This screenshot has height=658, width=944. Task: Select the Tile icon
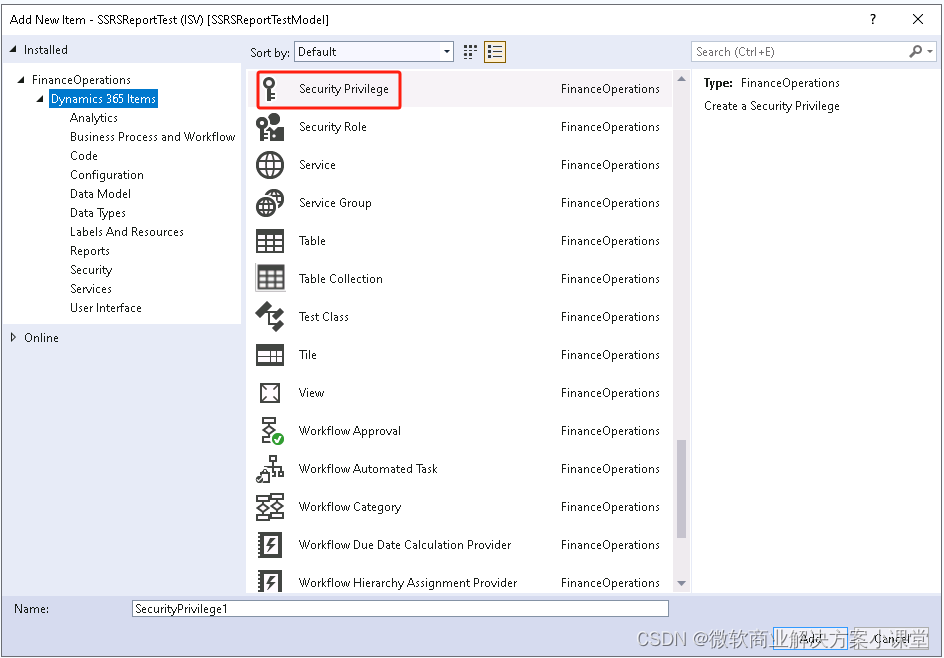pos(270,355)
